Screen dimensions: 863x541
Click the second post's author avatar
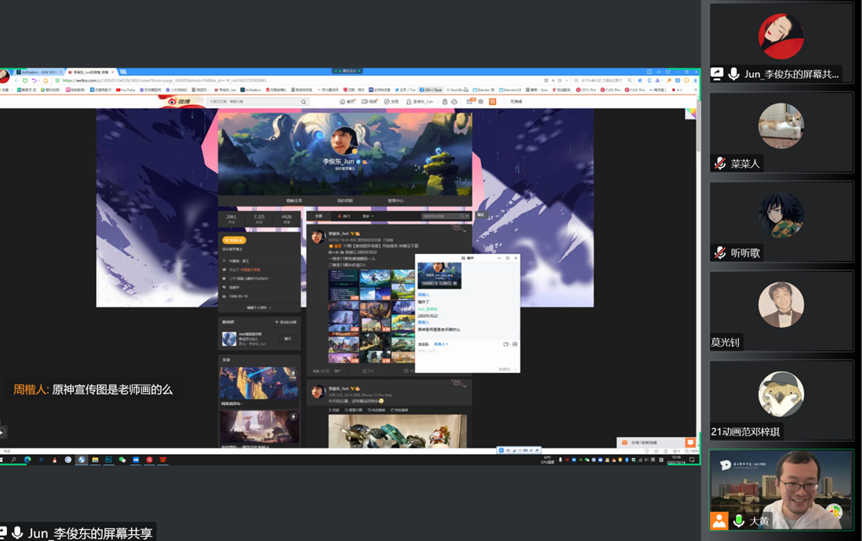[317, 392]
